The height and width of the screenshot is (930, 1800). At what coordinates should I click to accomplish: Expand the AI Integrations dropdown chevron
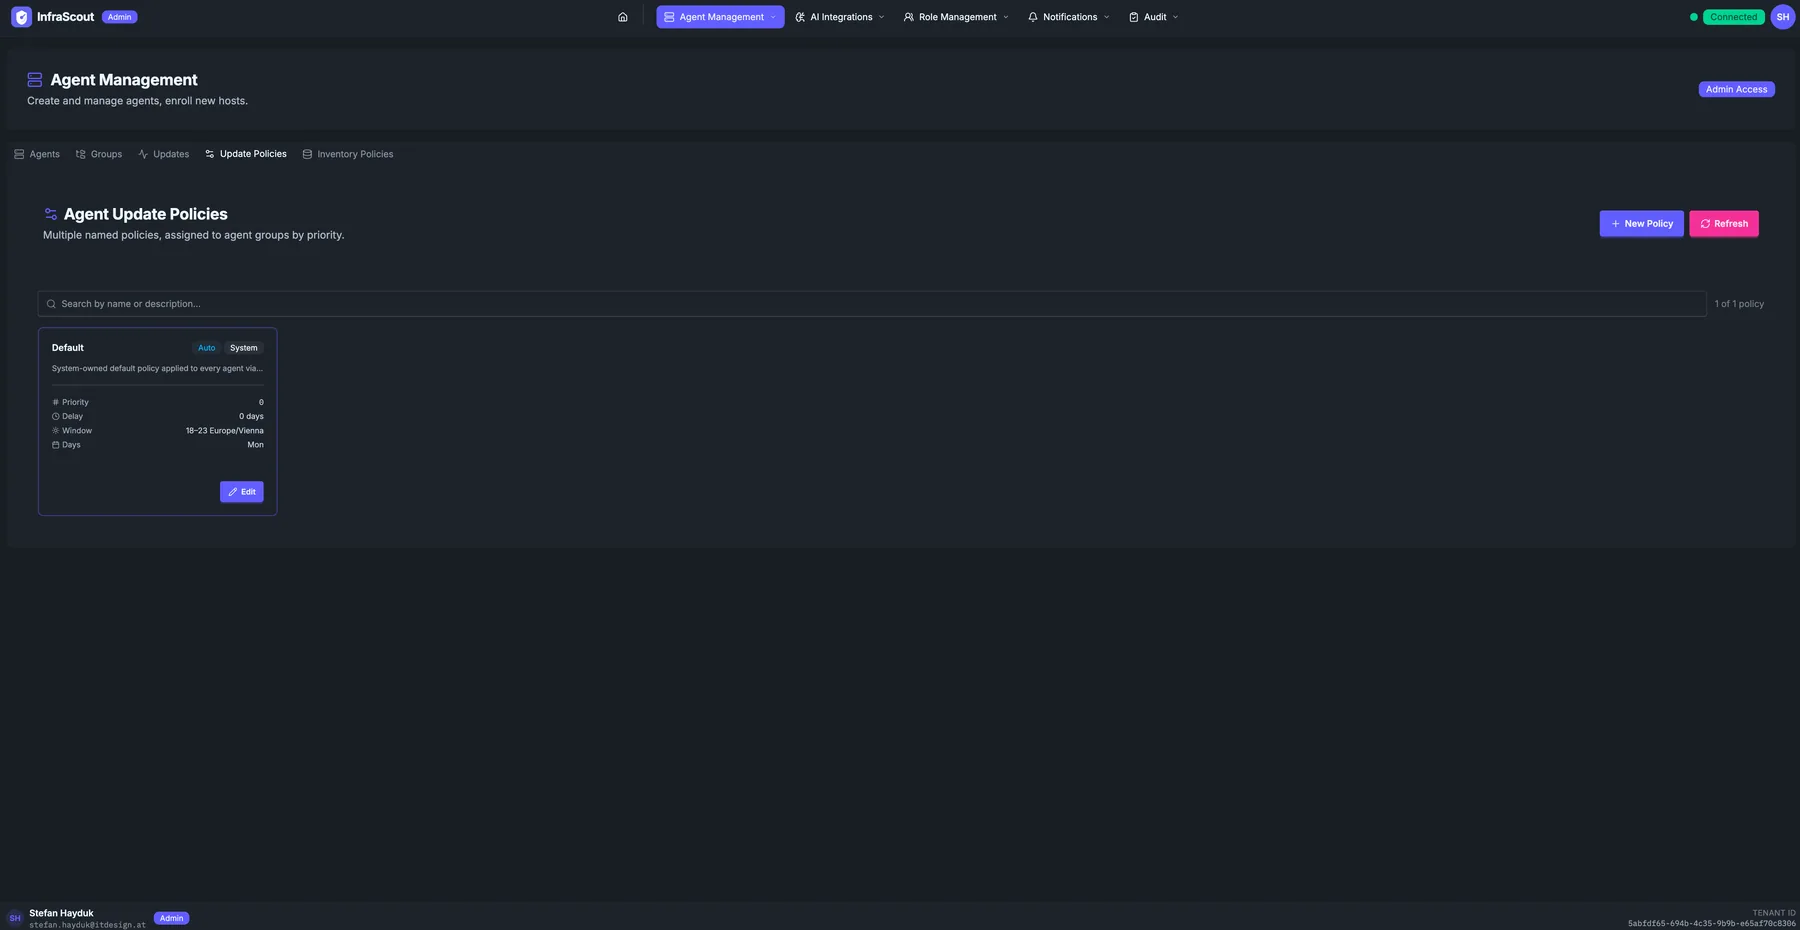pyautogui.click(x=881, y=17)
